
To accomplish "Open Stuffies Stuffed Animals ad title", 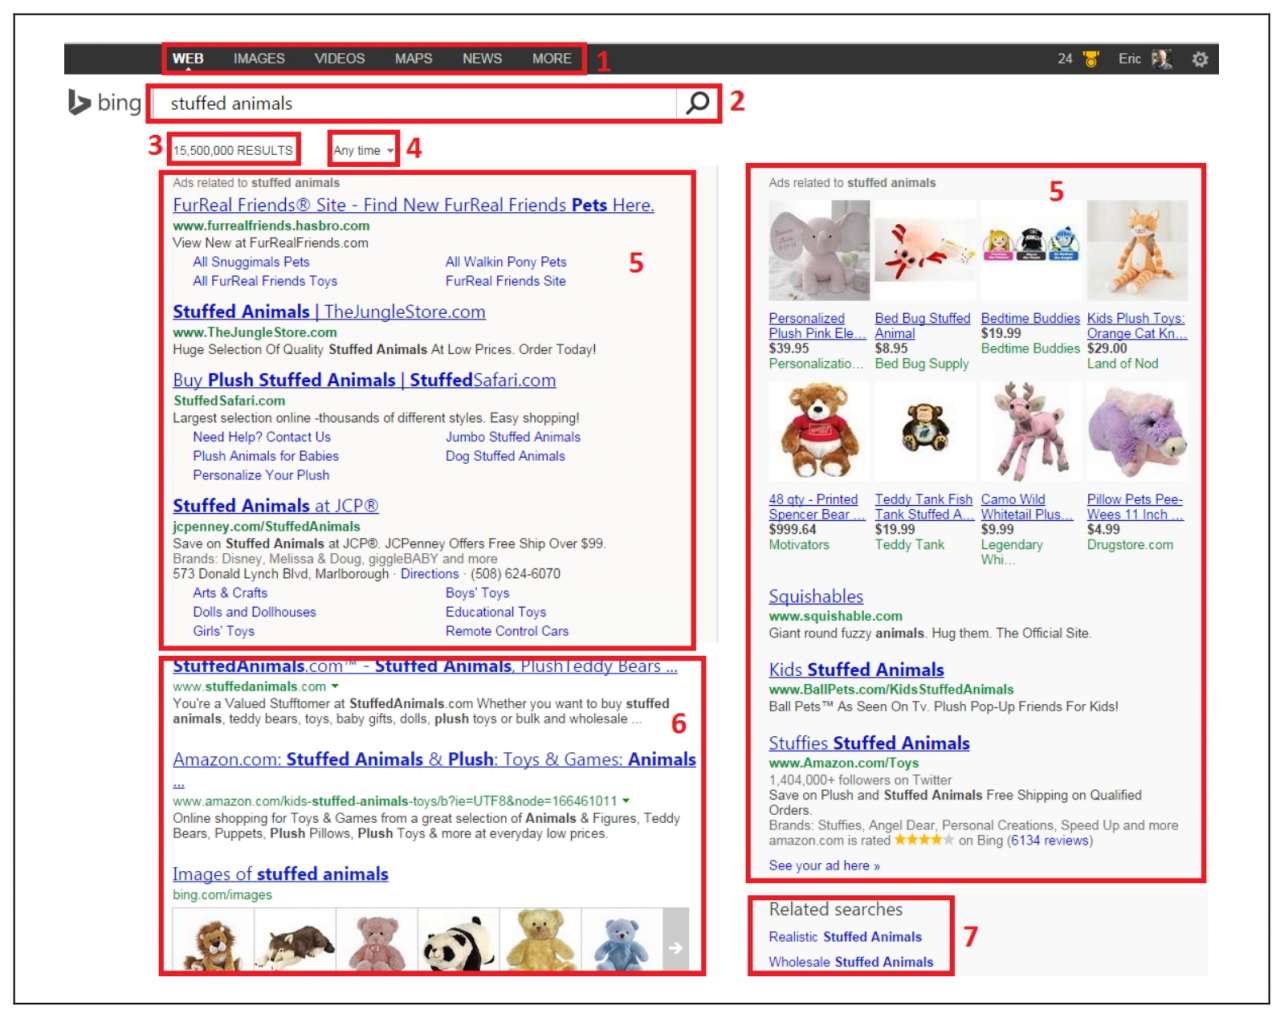I will (x=869, y=743).
